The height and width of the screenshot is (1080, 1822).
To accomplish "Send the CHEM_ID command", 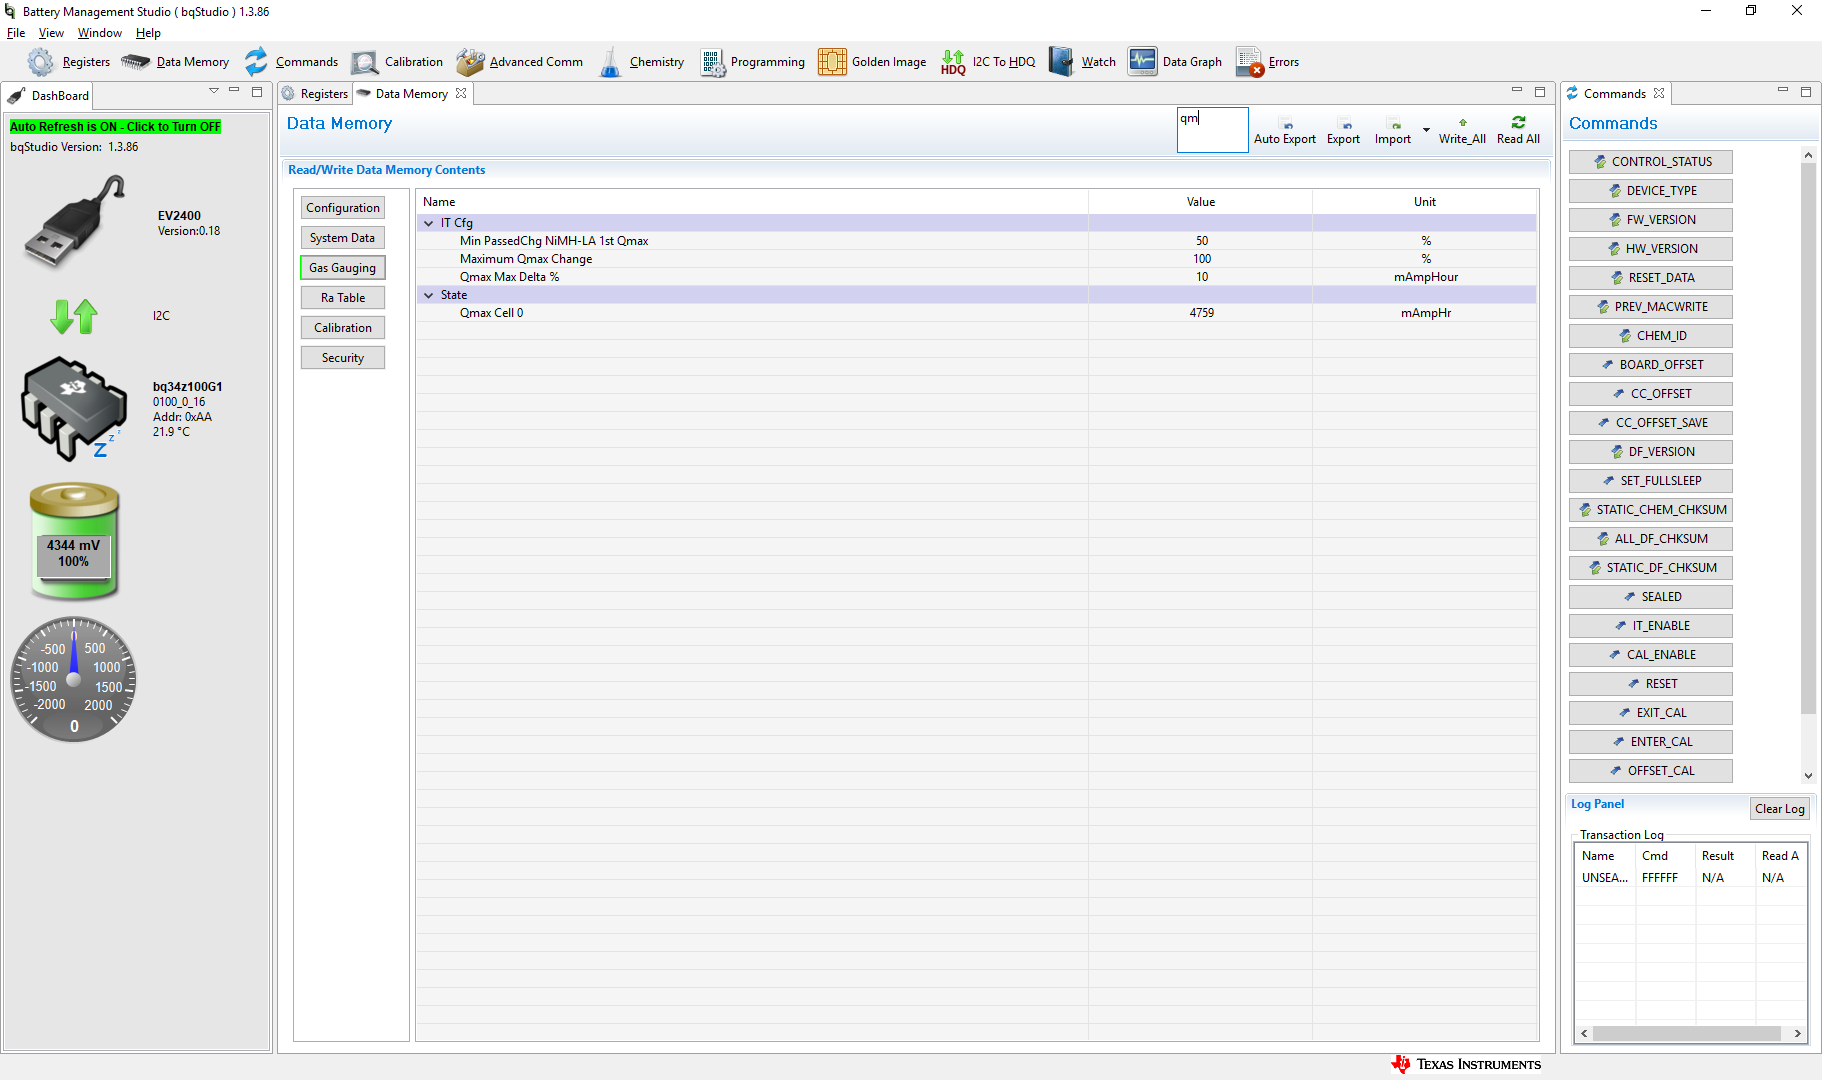I will [1651, 336].
